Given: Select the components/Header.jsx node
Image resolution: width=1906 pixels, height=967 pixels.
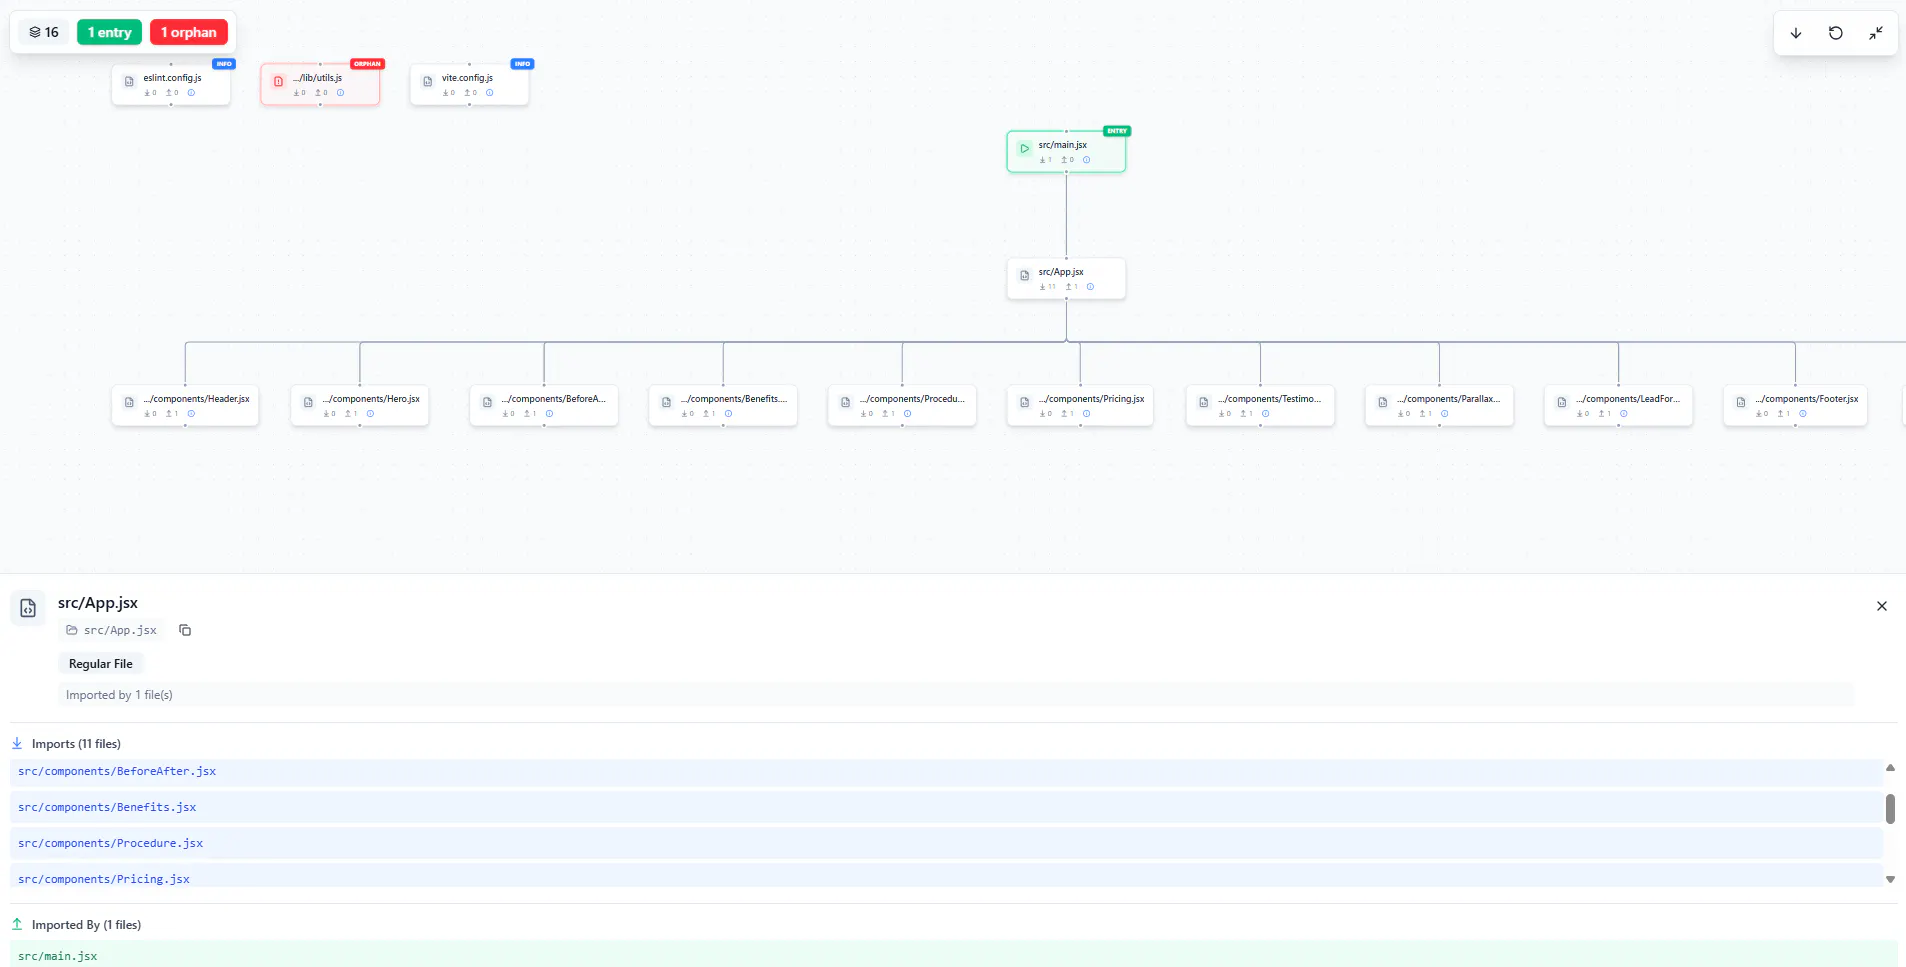Looking at the screenshot, I should pos(185,405).
